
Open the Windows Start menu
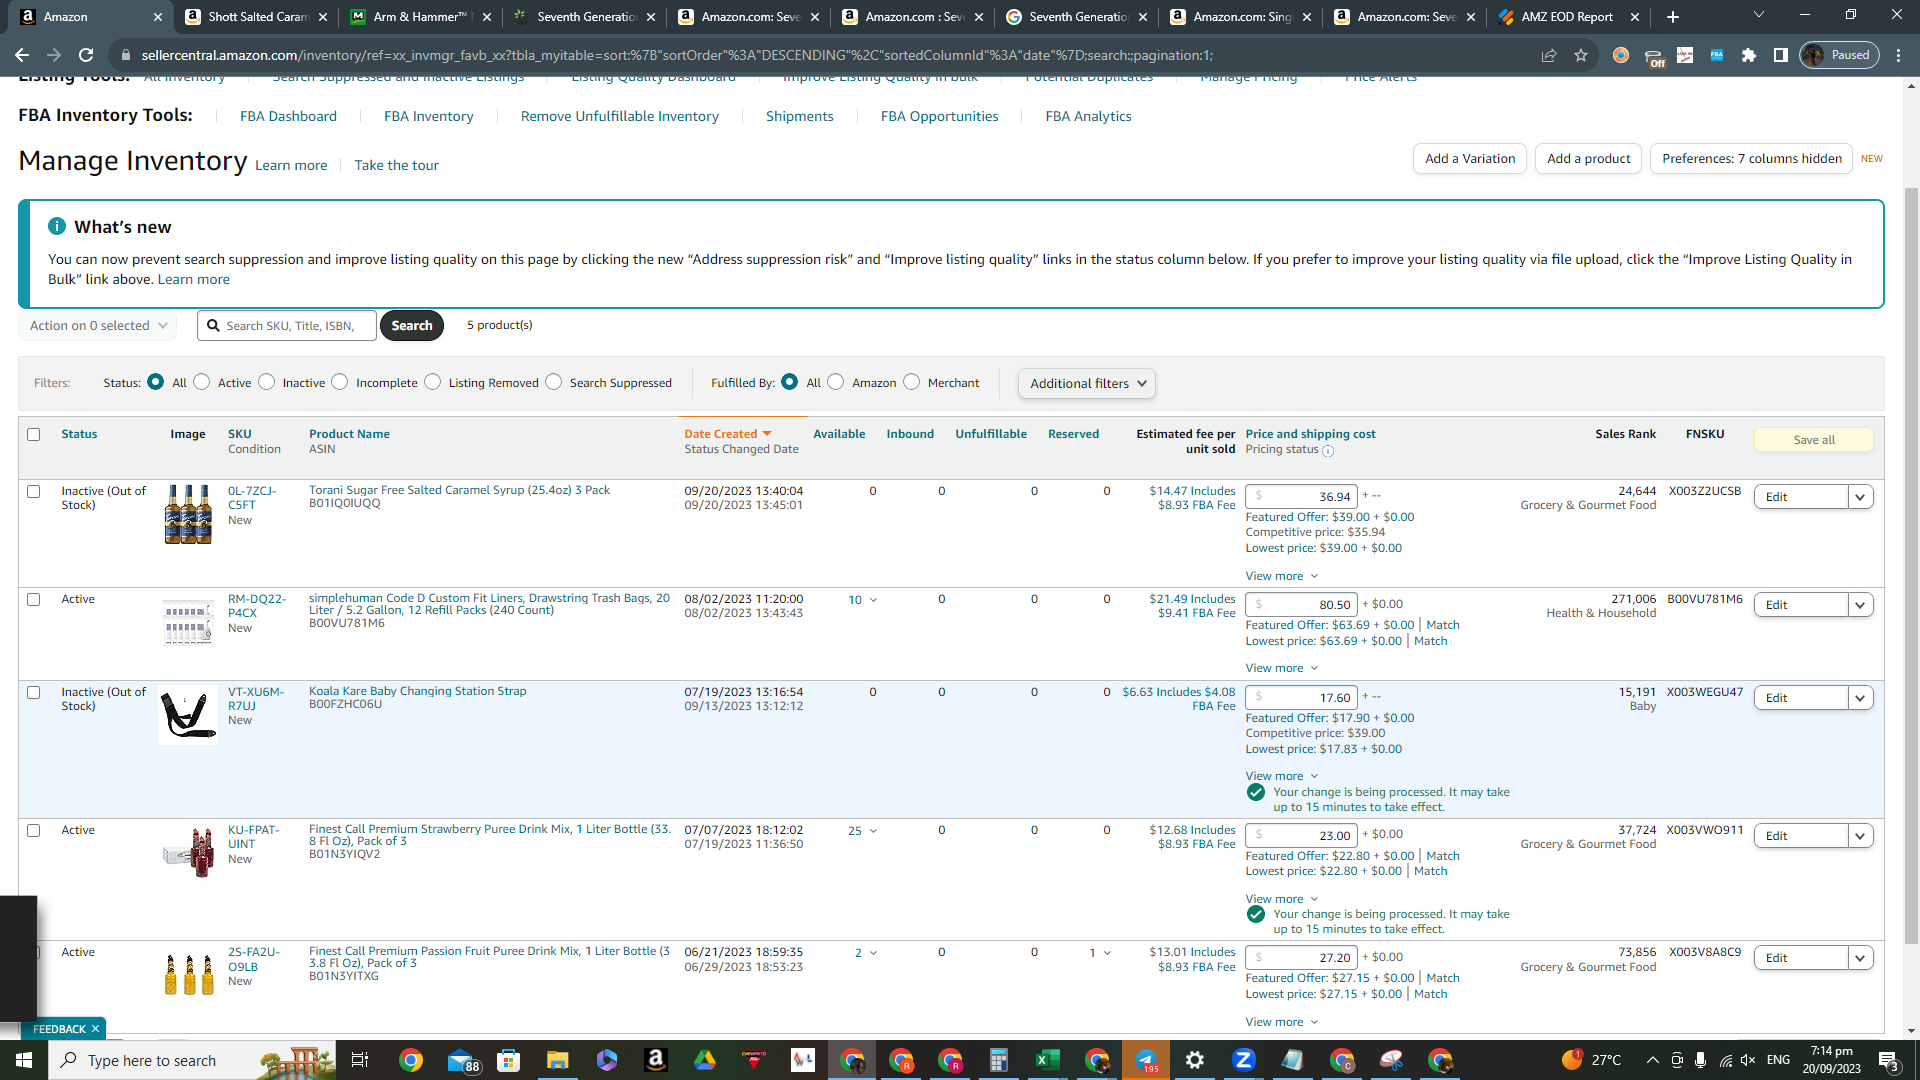point(24,1060)
